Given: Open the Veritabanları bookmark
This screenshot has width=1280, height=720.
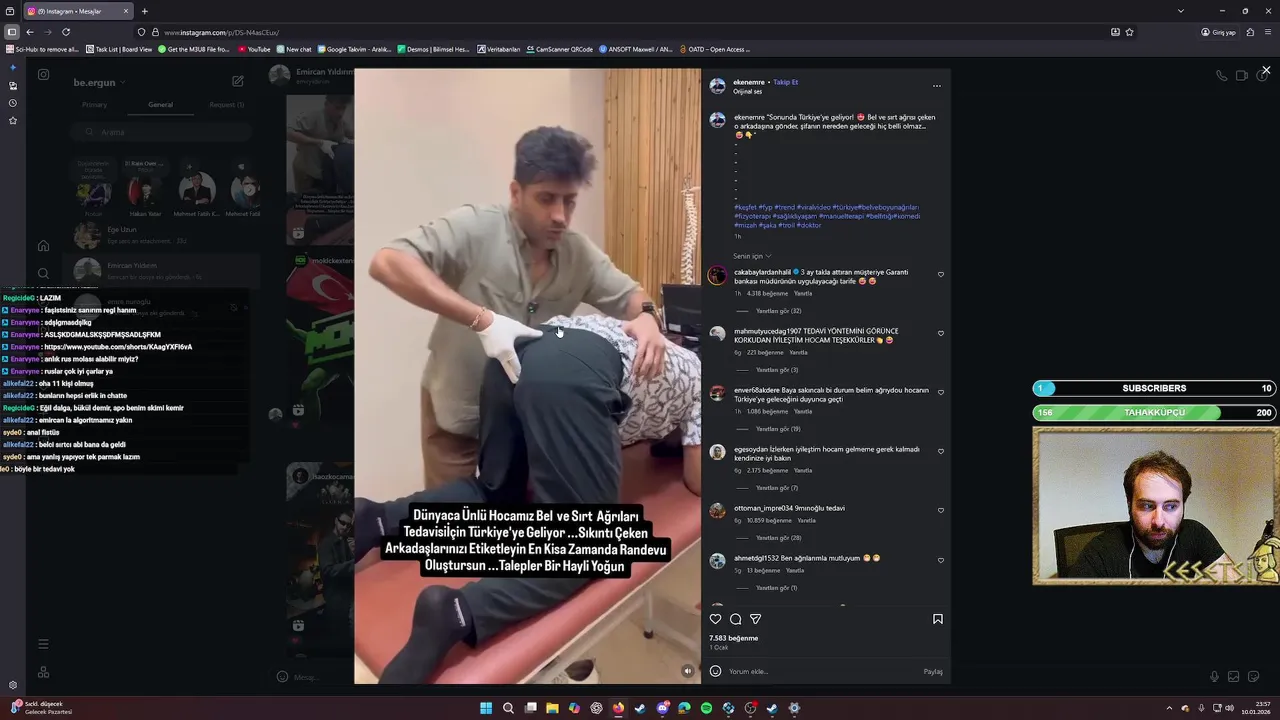Looking at the screenshot, I should click(499, 49).
